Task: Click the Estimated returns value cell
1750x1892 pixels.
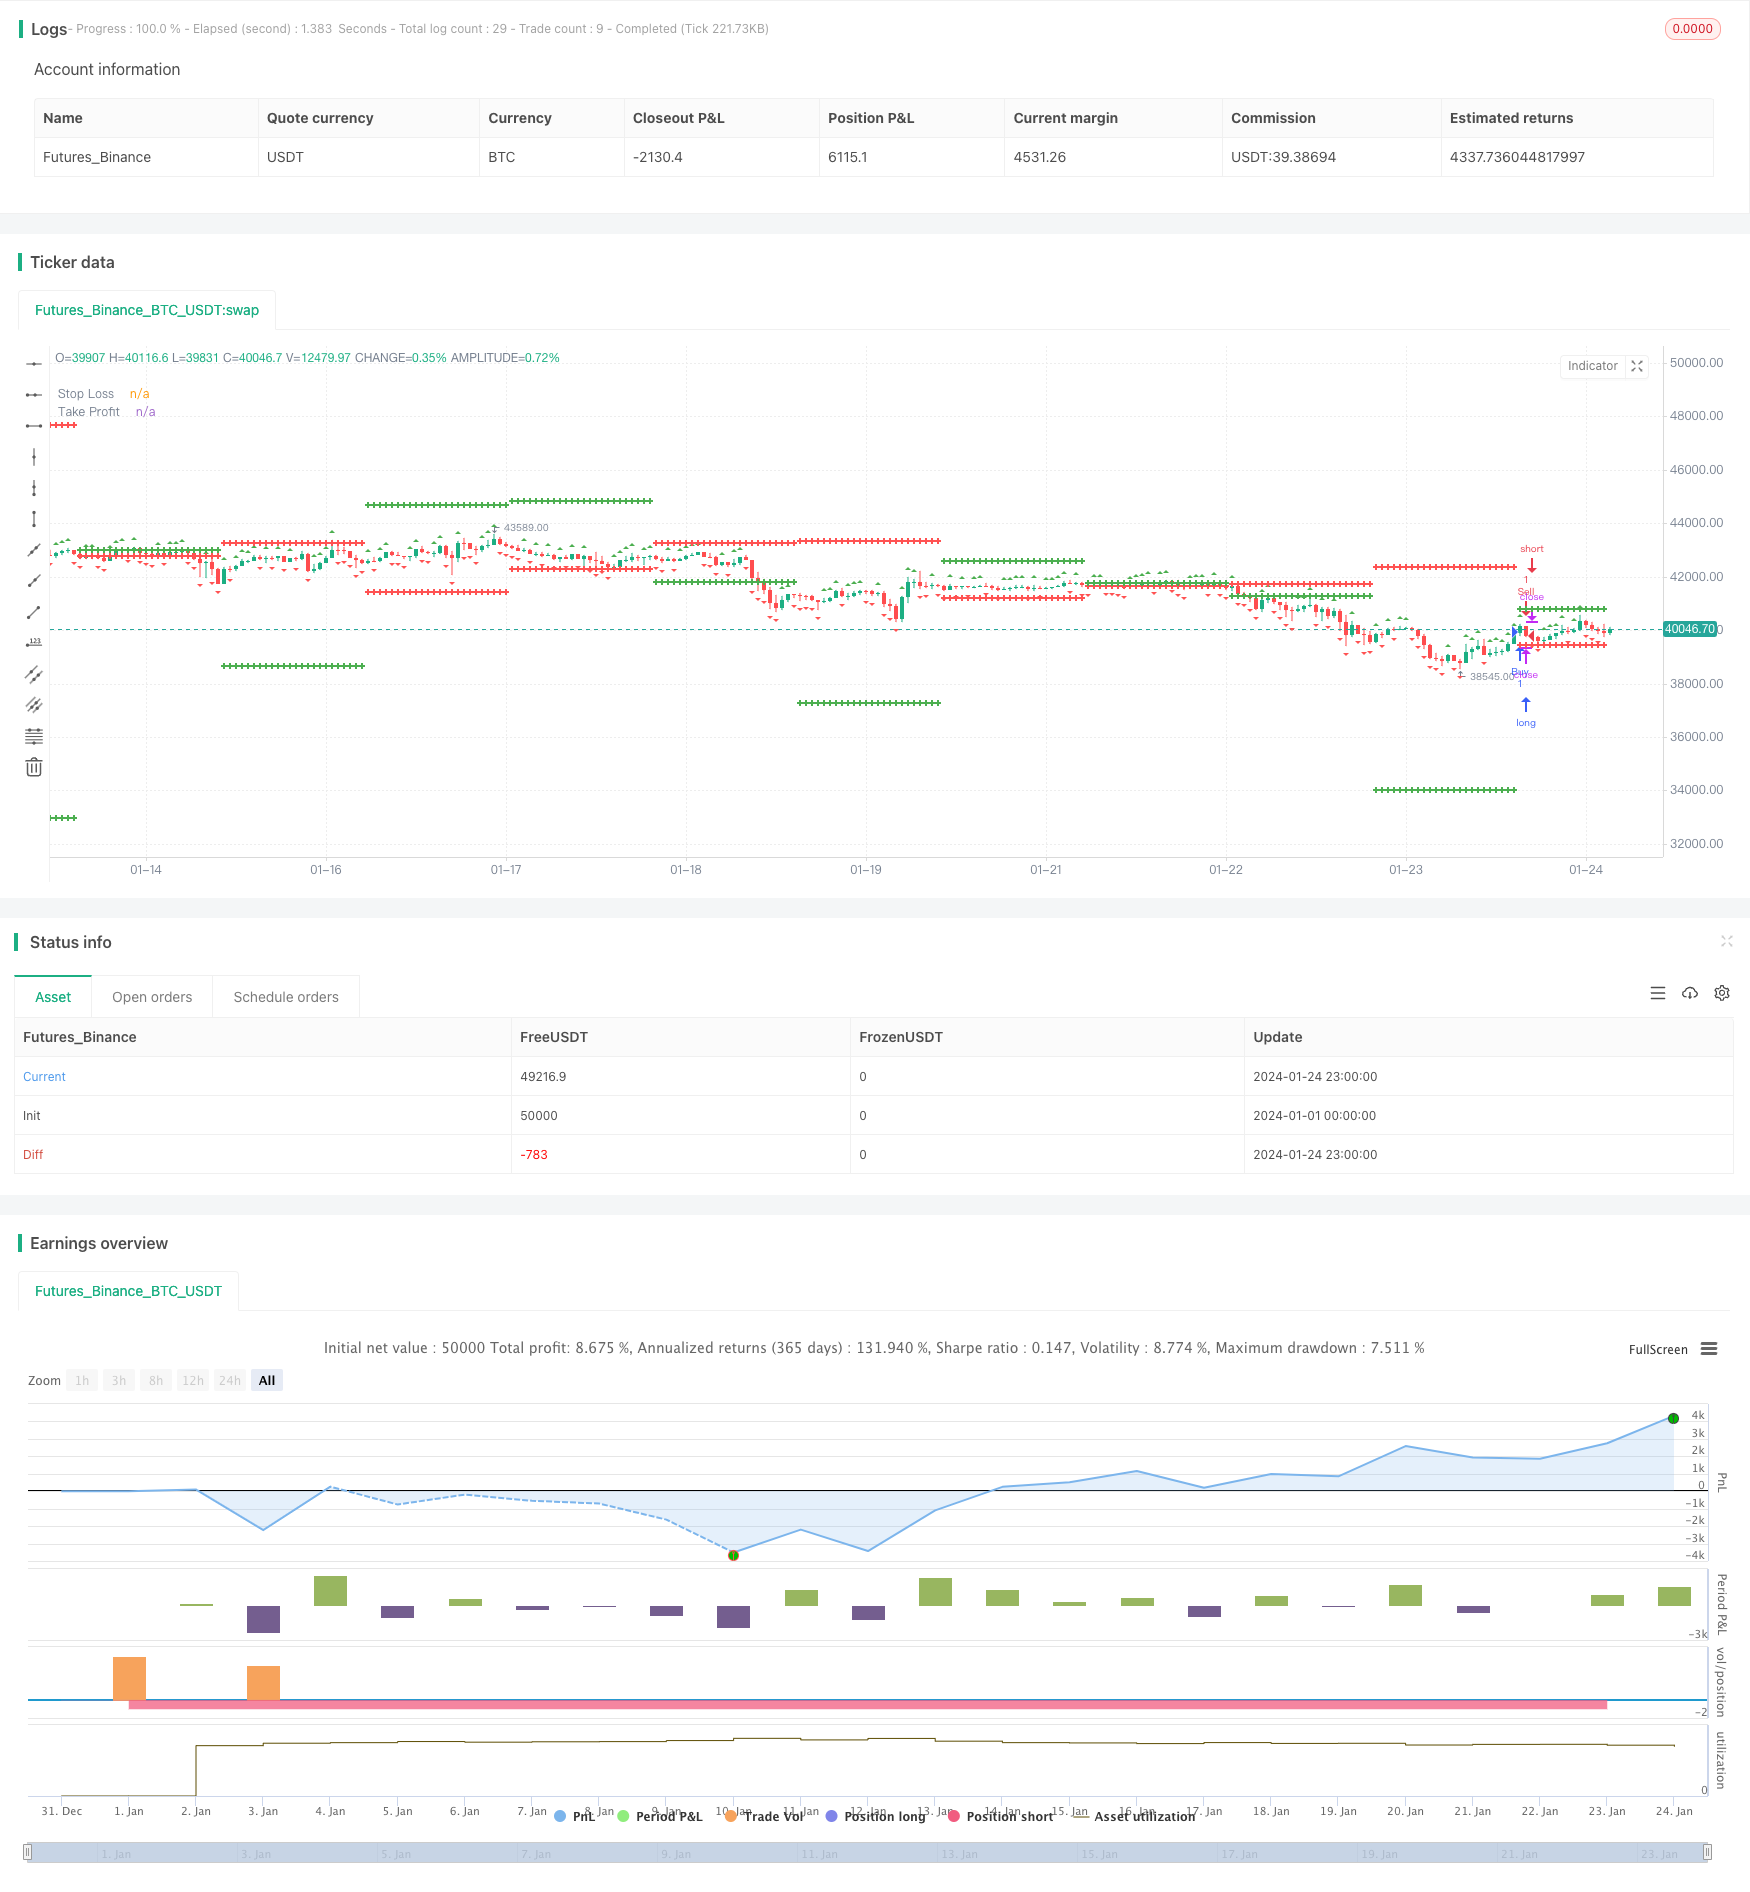Action: pos(1577,157)
